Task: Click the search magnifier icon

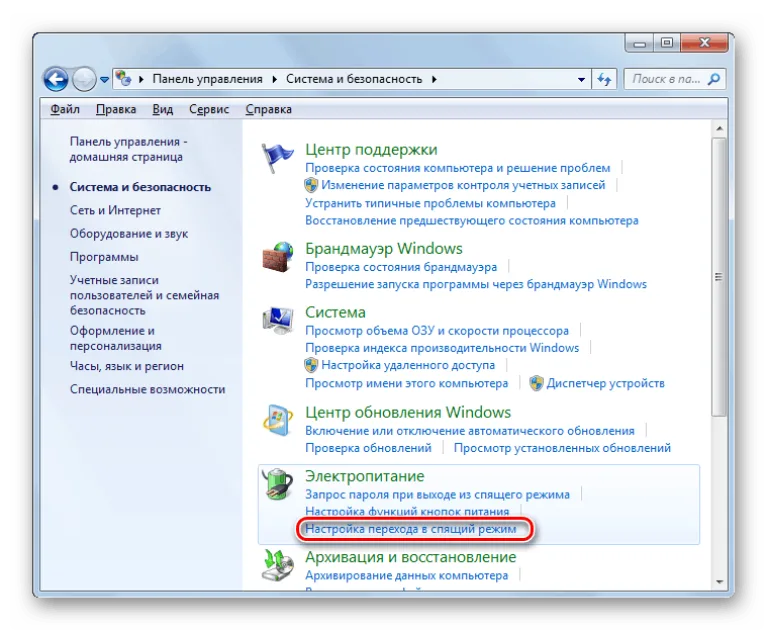Action: 714,79
